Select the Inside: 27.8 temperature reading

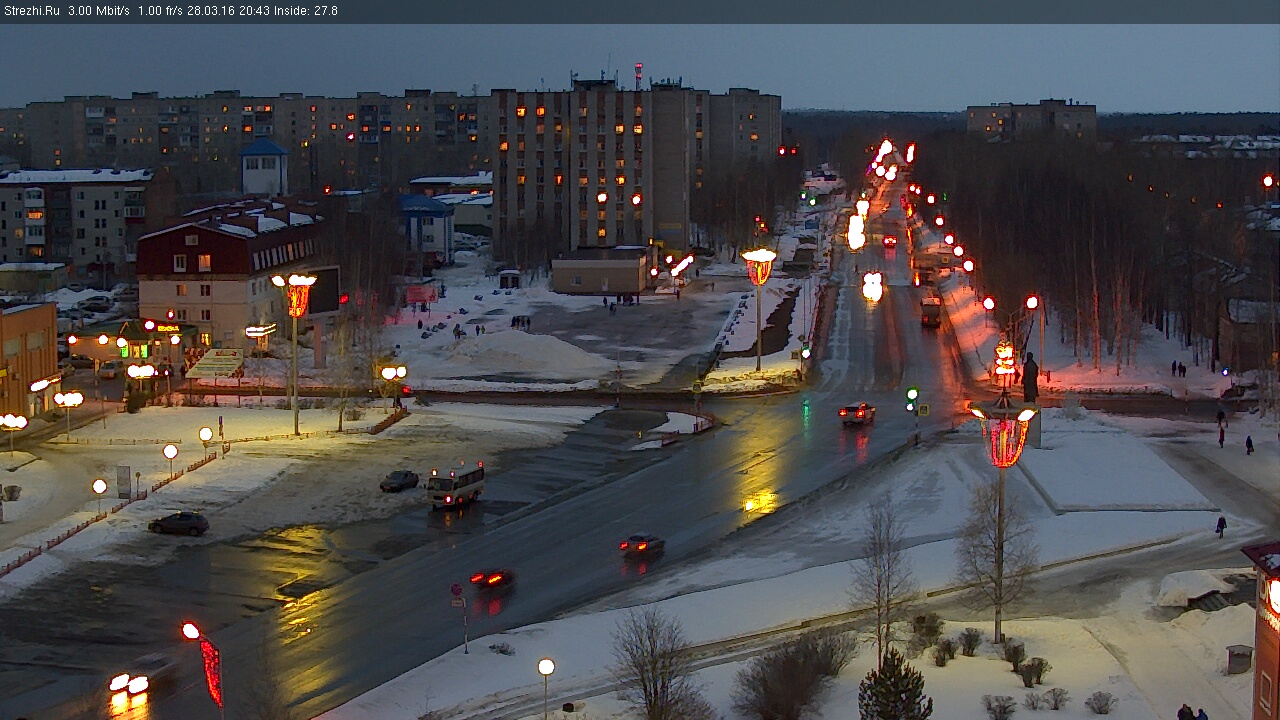(307, 11)
